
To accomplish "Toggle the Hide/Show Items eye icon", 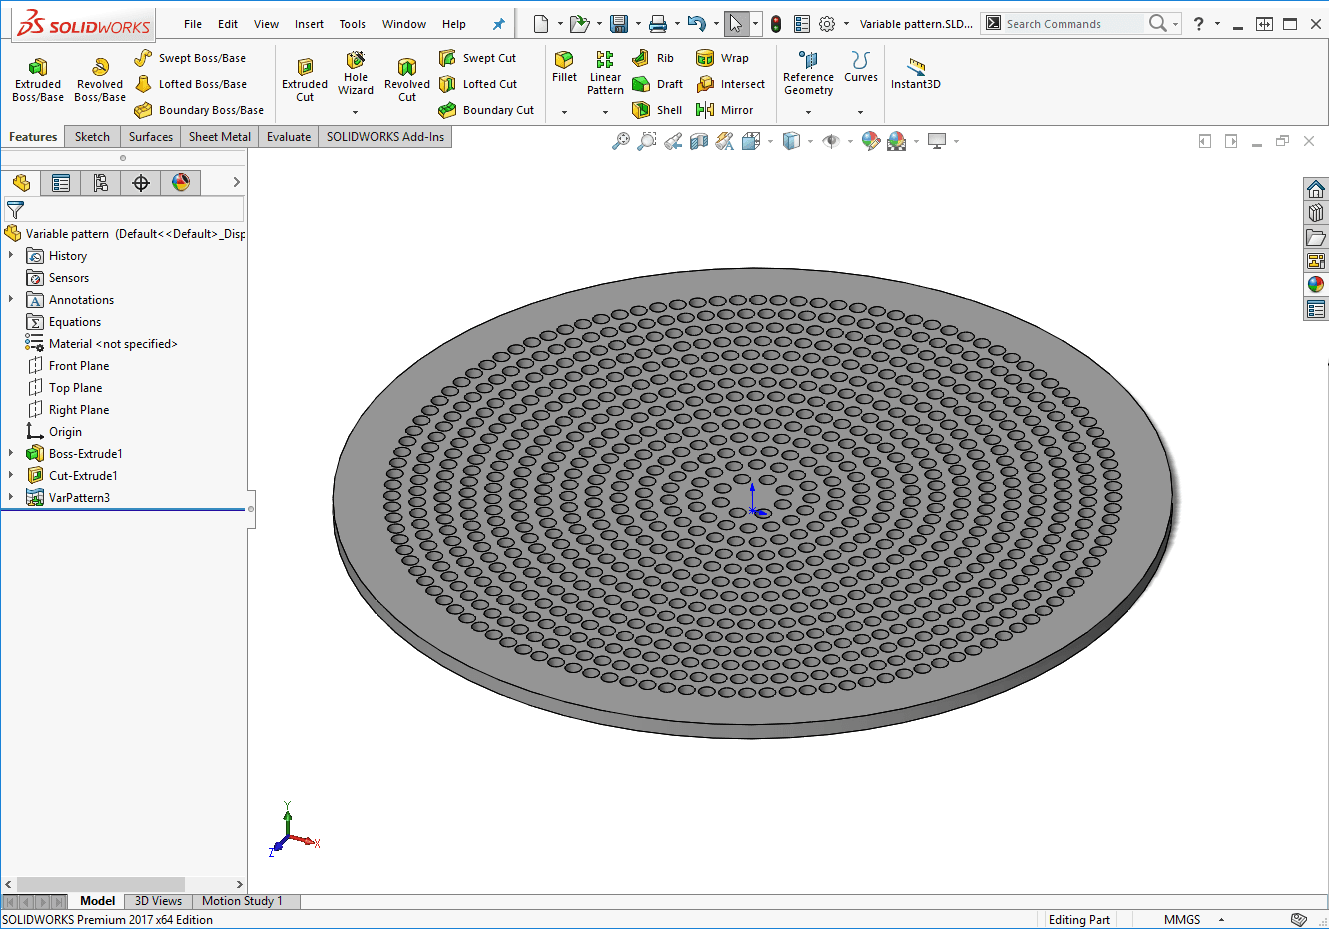I will click(x=830, y=141).
